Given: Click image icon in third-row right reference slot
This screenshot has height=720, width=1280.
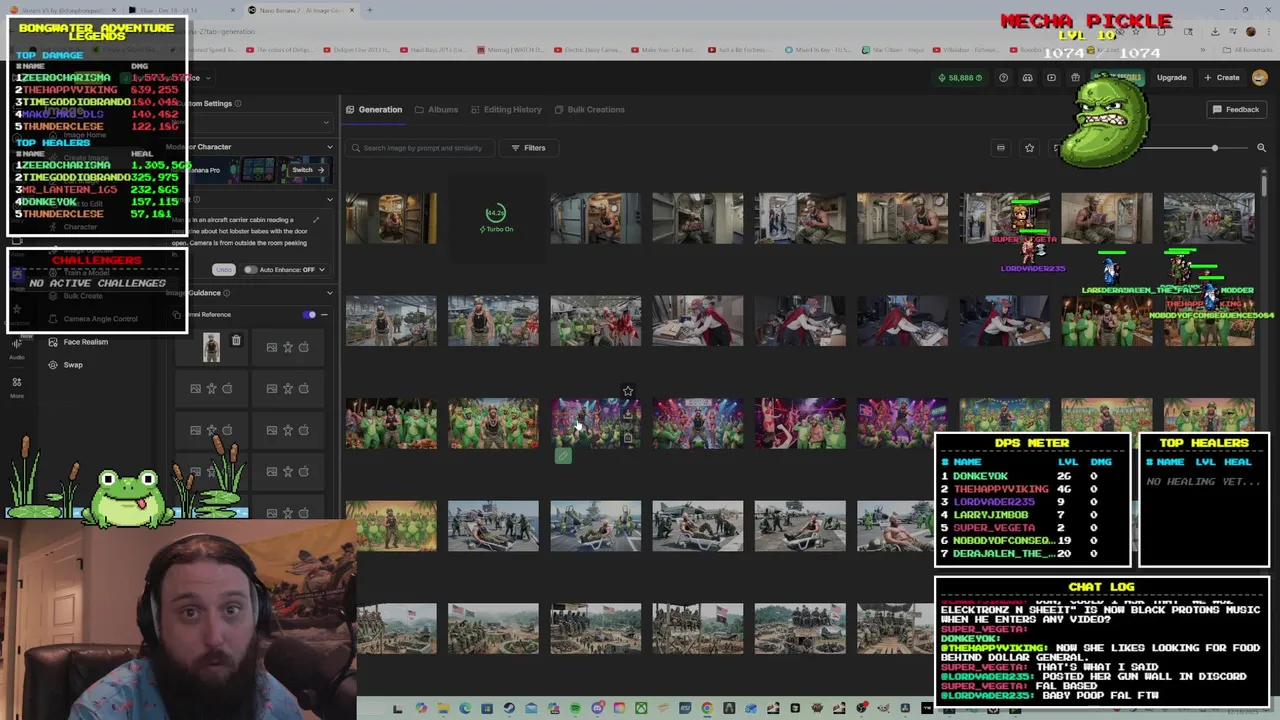Looking at the screenshot, I should pos(272,431).
